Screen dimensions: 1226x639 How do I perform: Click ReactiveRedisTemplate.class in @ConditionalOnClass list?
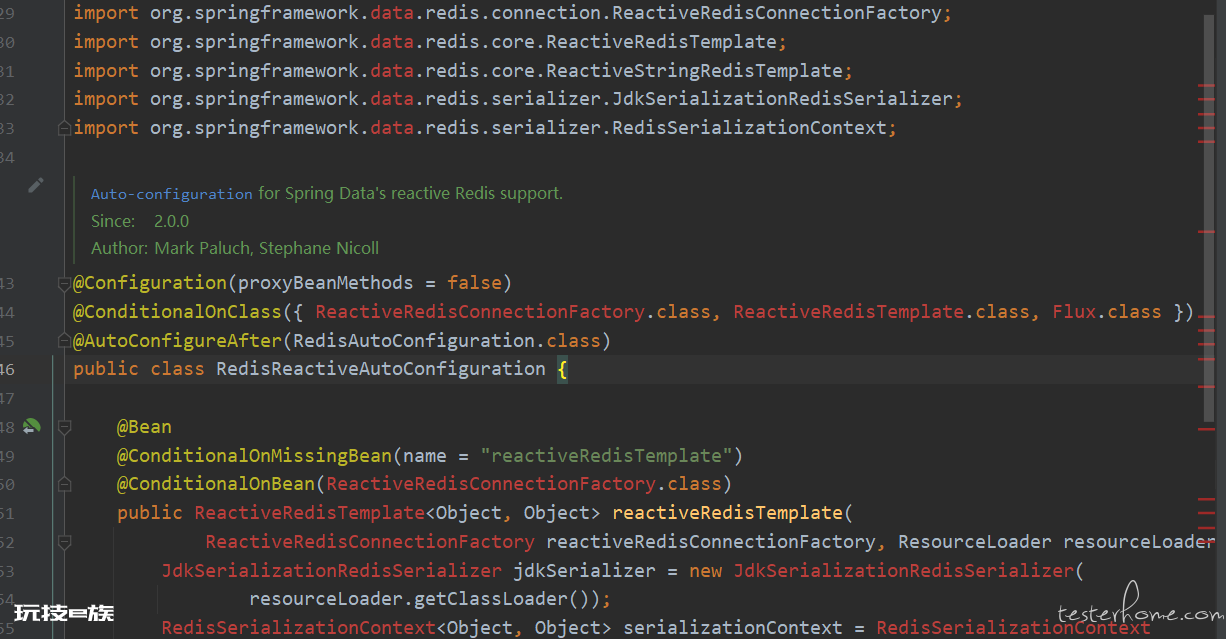click(882, 312)
